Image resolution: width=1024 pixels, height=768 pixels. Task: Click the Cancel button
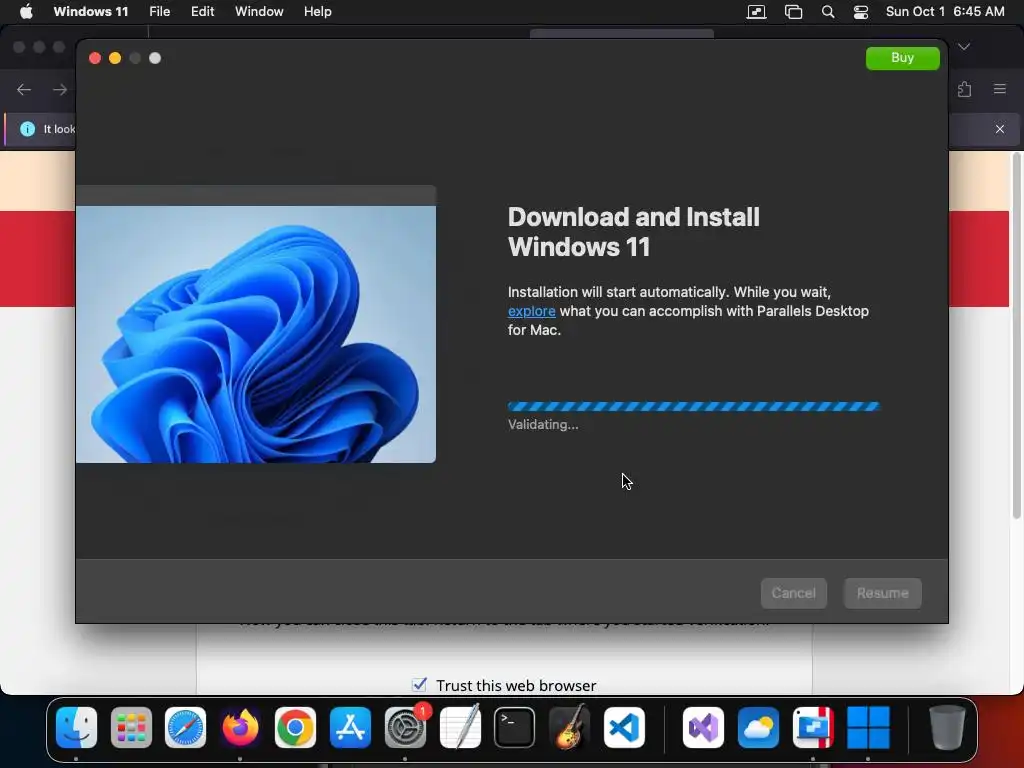coord(793,593)
